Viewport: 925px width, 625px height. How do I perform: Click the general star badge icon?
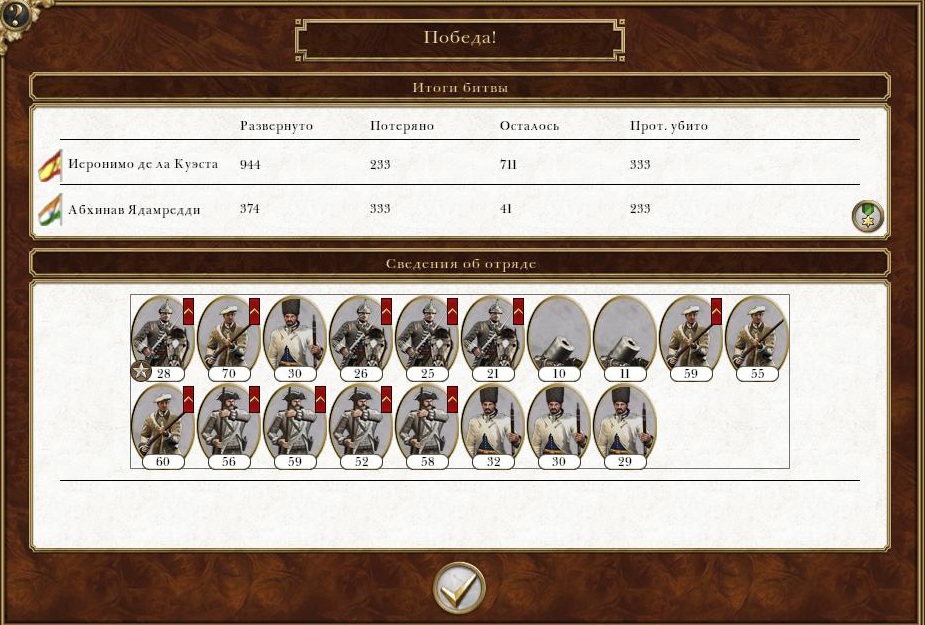coord(140,372)
